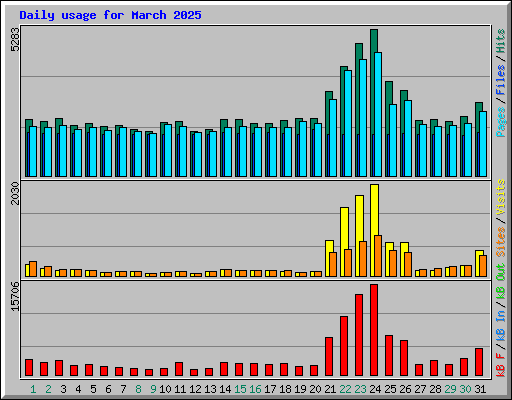
Task: Click the 15706 kB axis value
Action: pyautogui.click(x=15, y=296)
